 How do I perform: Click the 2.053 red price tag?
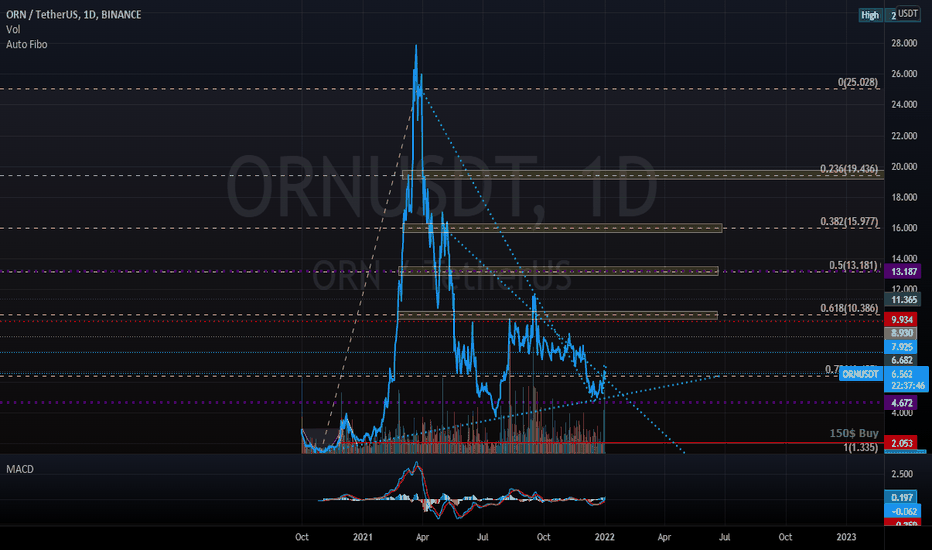(901, 443)
